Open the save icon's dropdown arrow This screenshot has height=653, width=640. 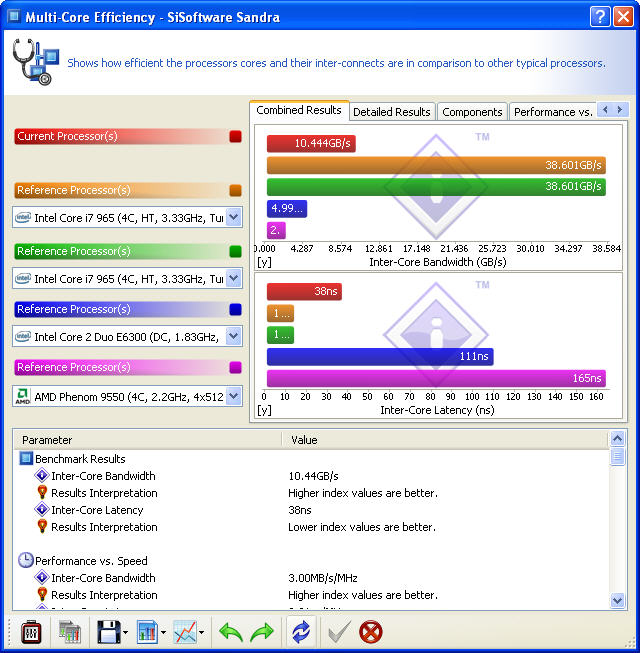125,633
